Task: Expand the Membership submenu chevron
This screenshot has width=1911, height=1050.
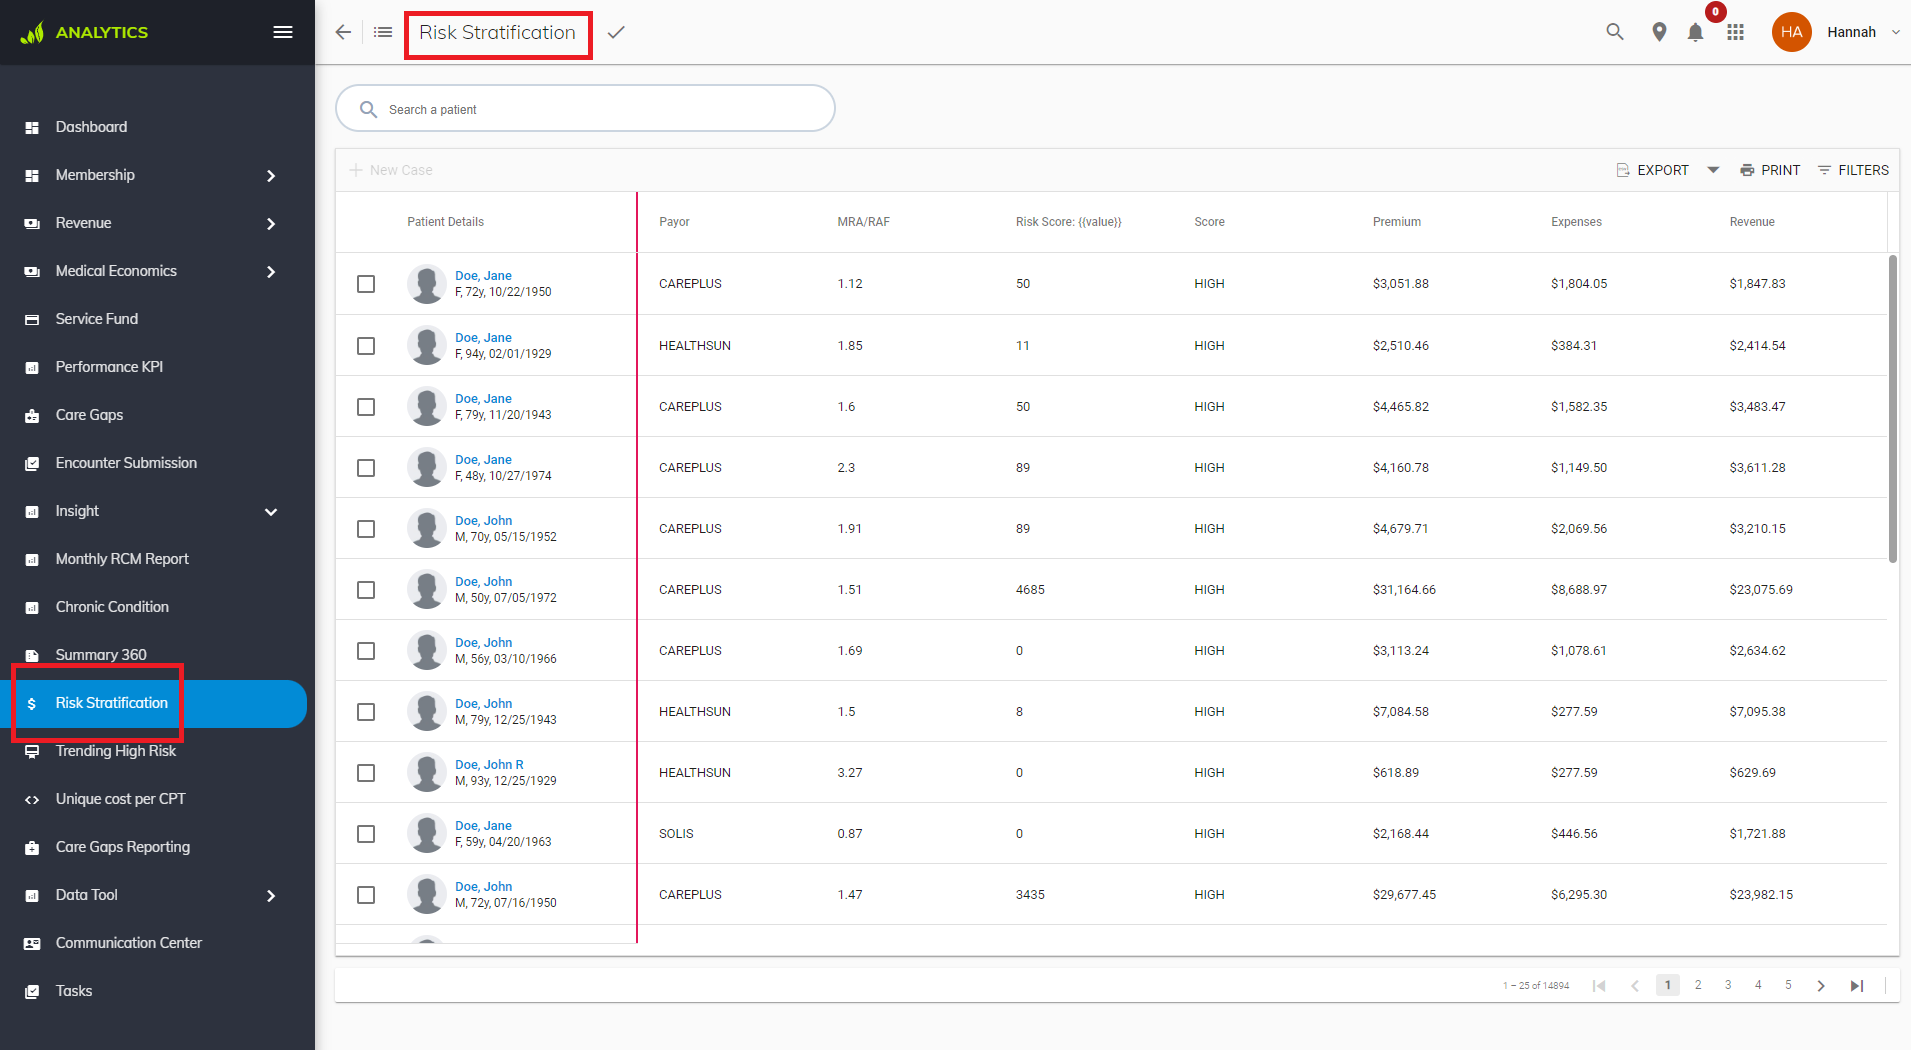Action: click(x=271, y=175)
